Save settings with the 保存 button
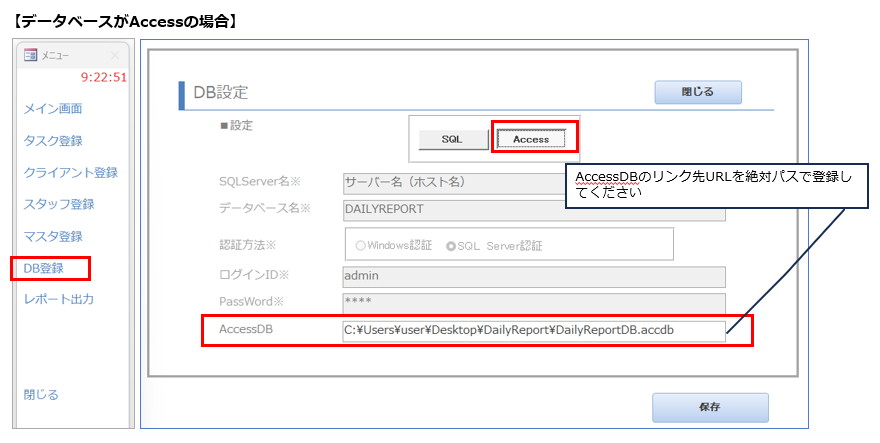The image size is (880, 443). [x=710, y=407]
